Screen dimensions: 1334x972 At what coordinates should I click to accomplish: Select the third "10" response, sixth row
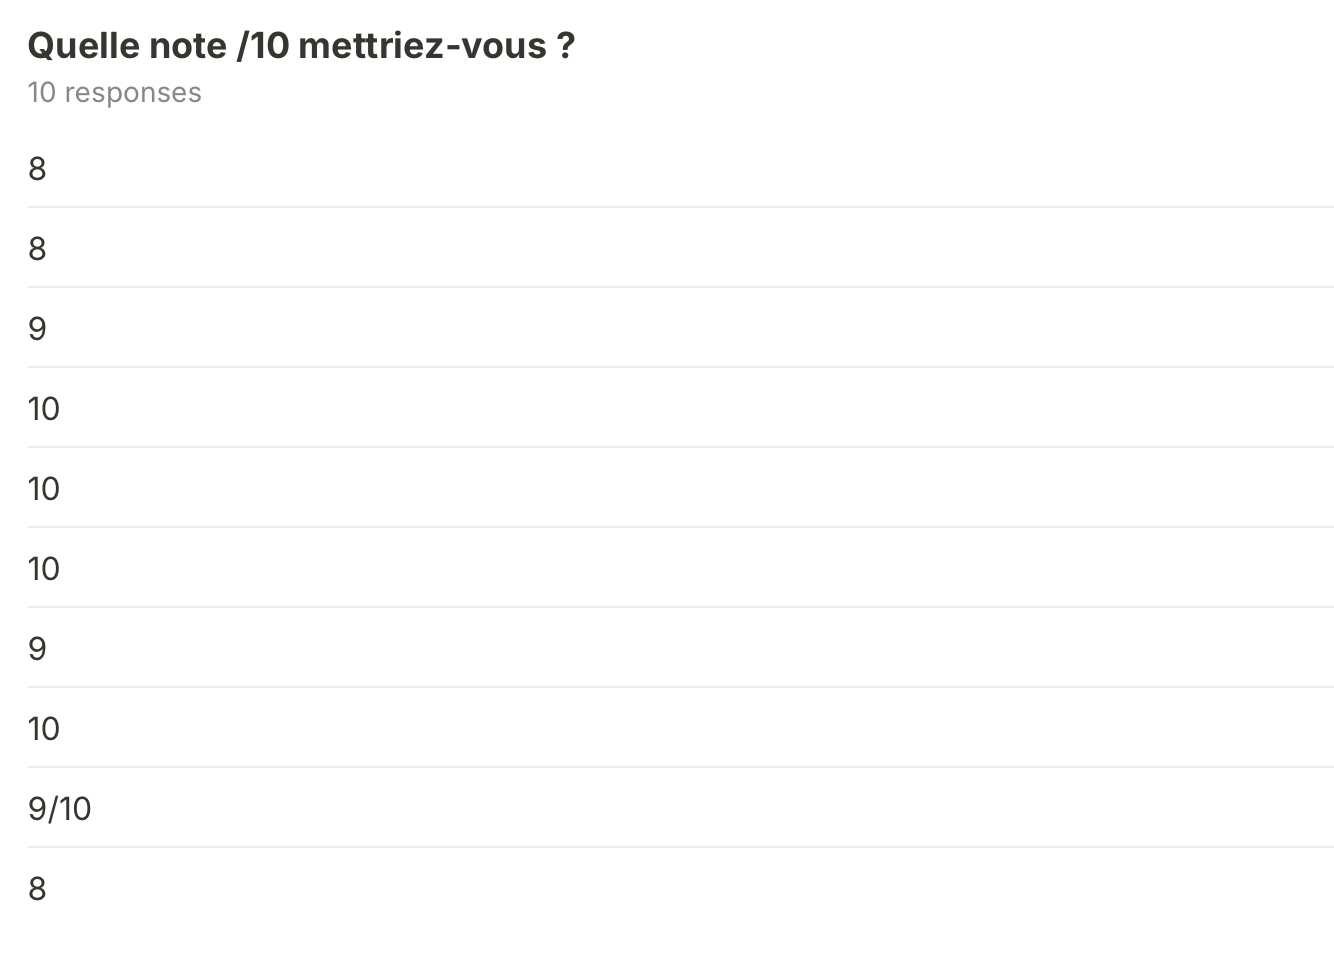[44, 569]
